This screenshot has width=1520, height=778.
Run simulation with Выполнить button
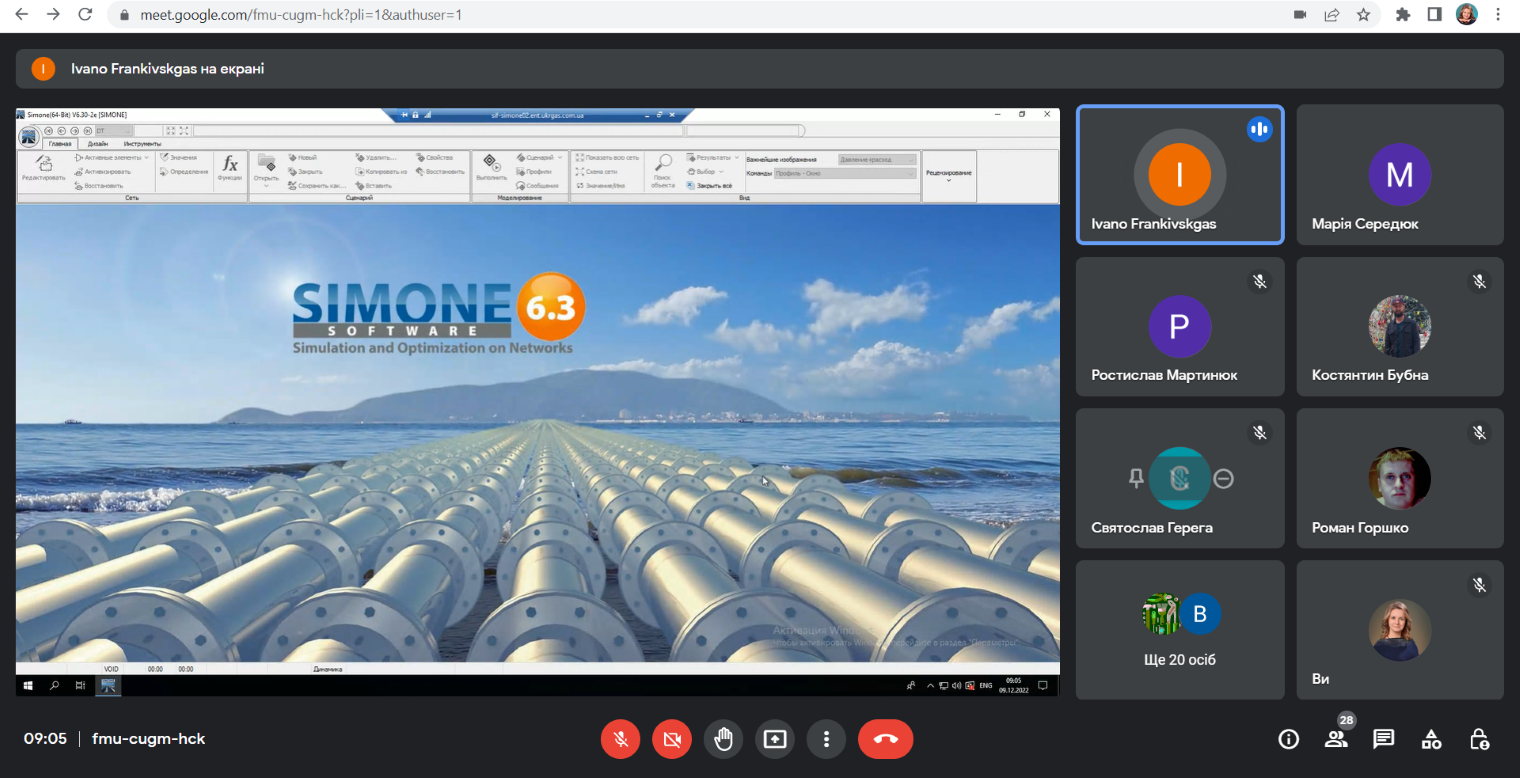(491, 167)
